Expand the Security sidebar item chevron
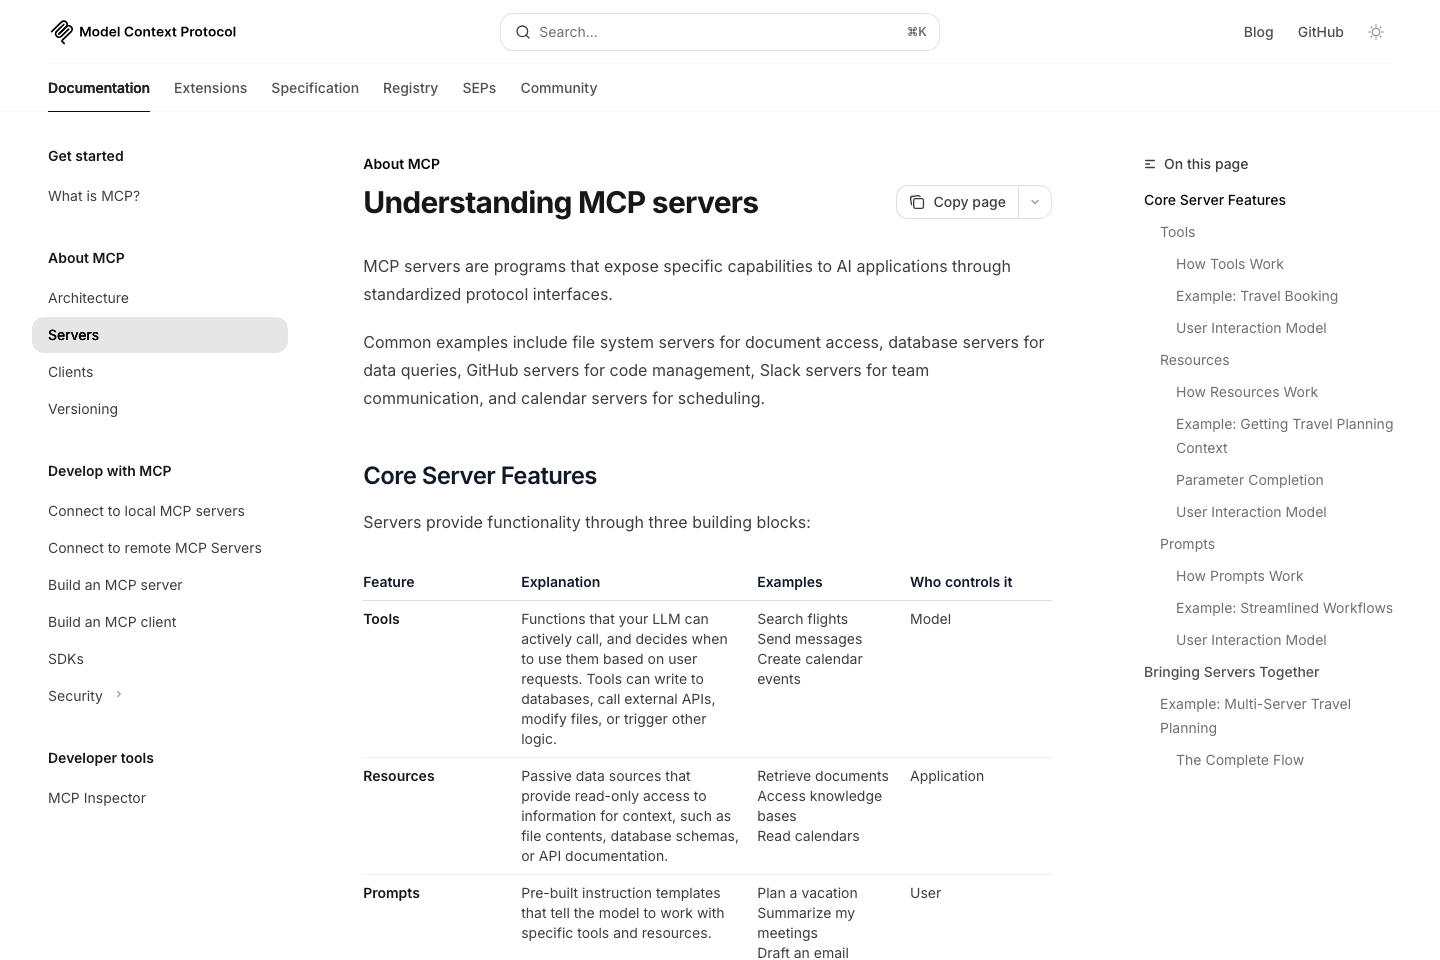Viewport: 1440px width, 960px height. pos(118,695)
